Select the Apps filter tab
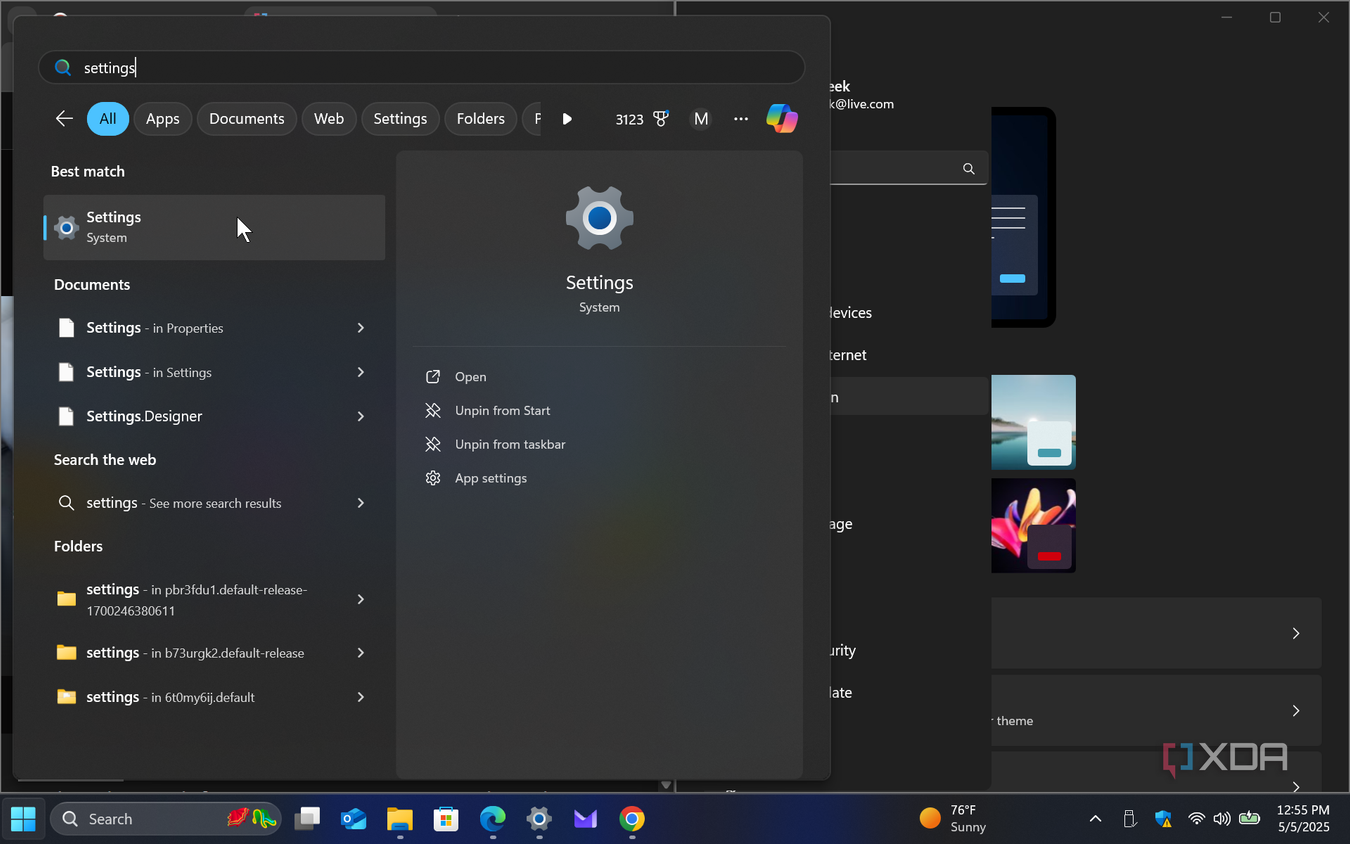 (x=163, y=119)
